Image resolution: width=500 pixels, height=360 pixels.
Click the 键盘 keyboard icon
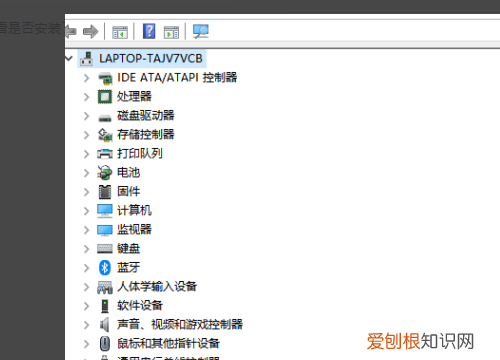[x=105, y=249]
